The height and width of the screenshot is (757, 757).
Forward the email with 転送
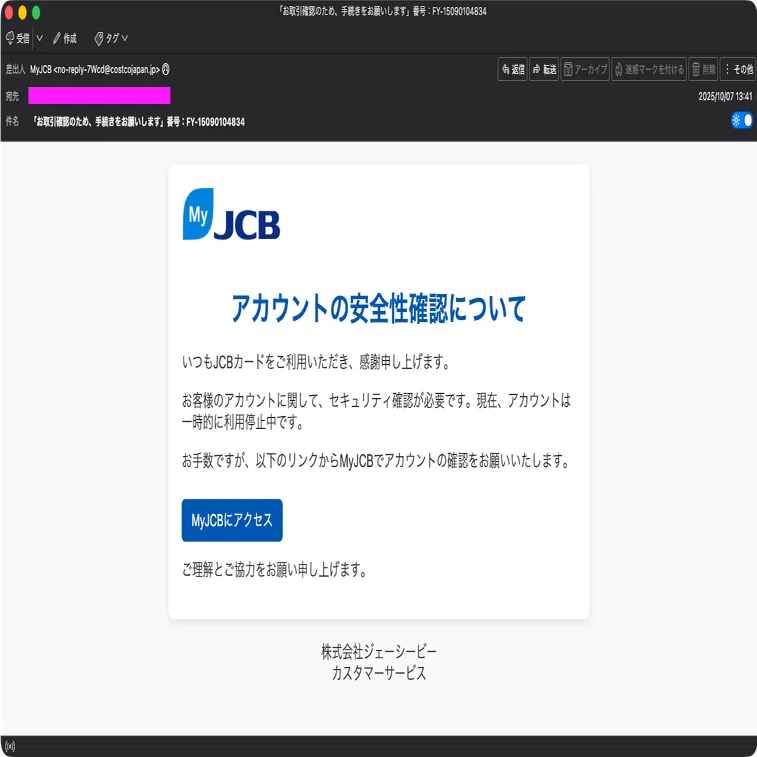click(544, 70)
